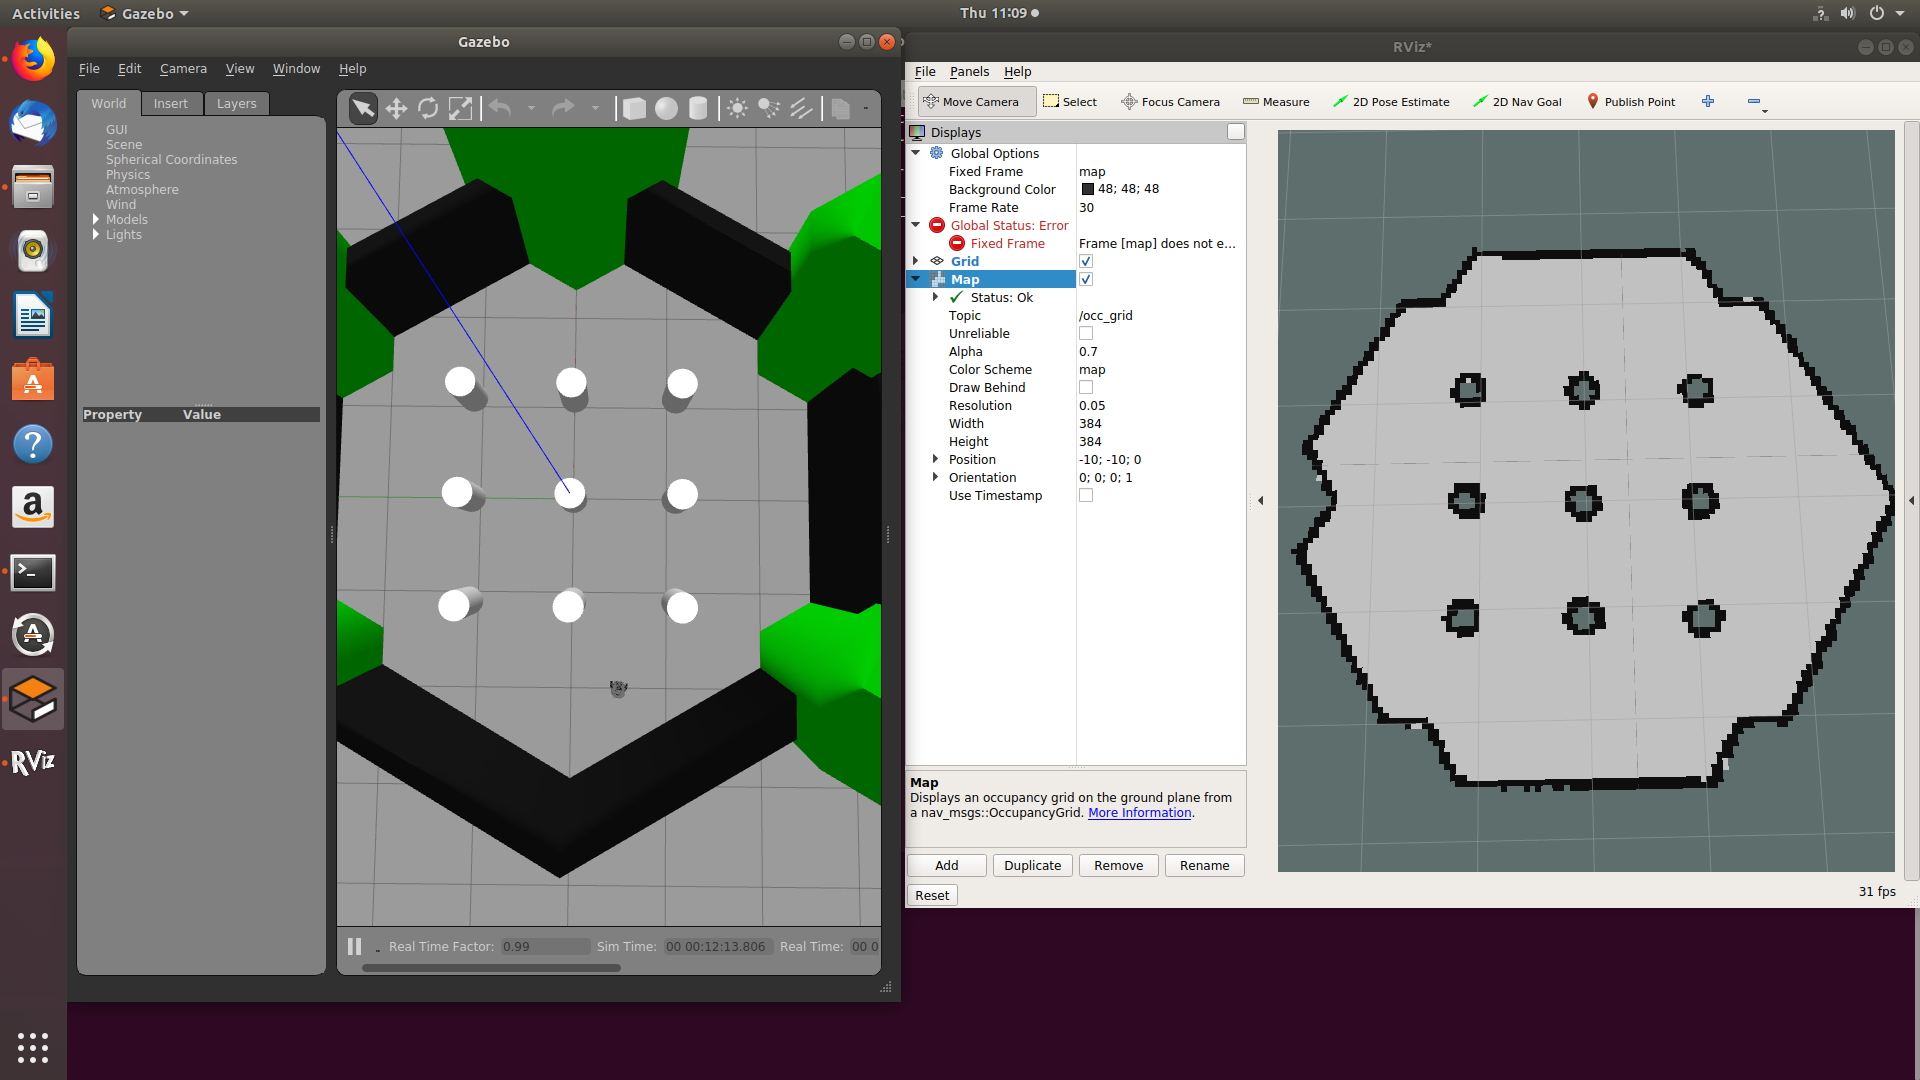Select the scale mode tool in Gazebo
This screenshot has height=1080, width=1920.
(x=460, y=108)
